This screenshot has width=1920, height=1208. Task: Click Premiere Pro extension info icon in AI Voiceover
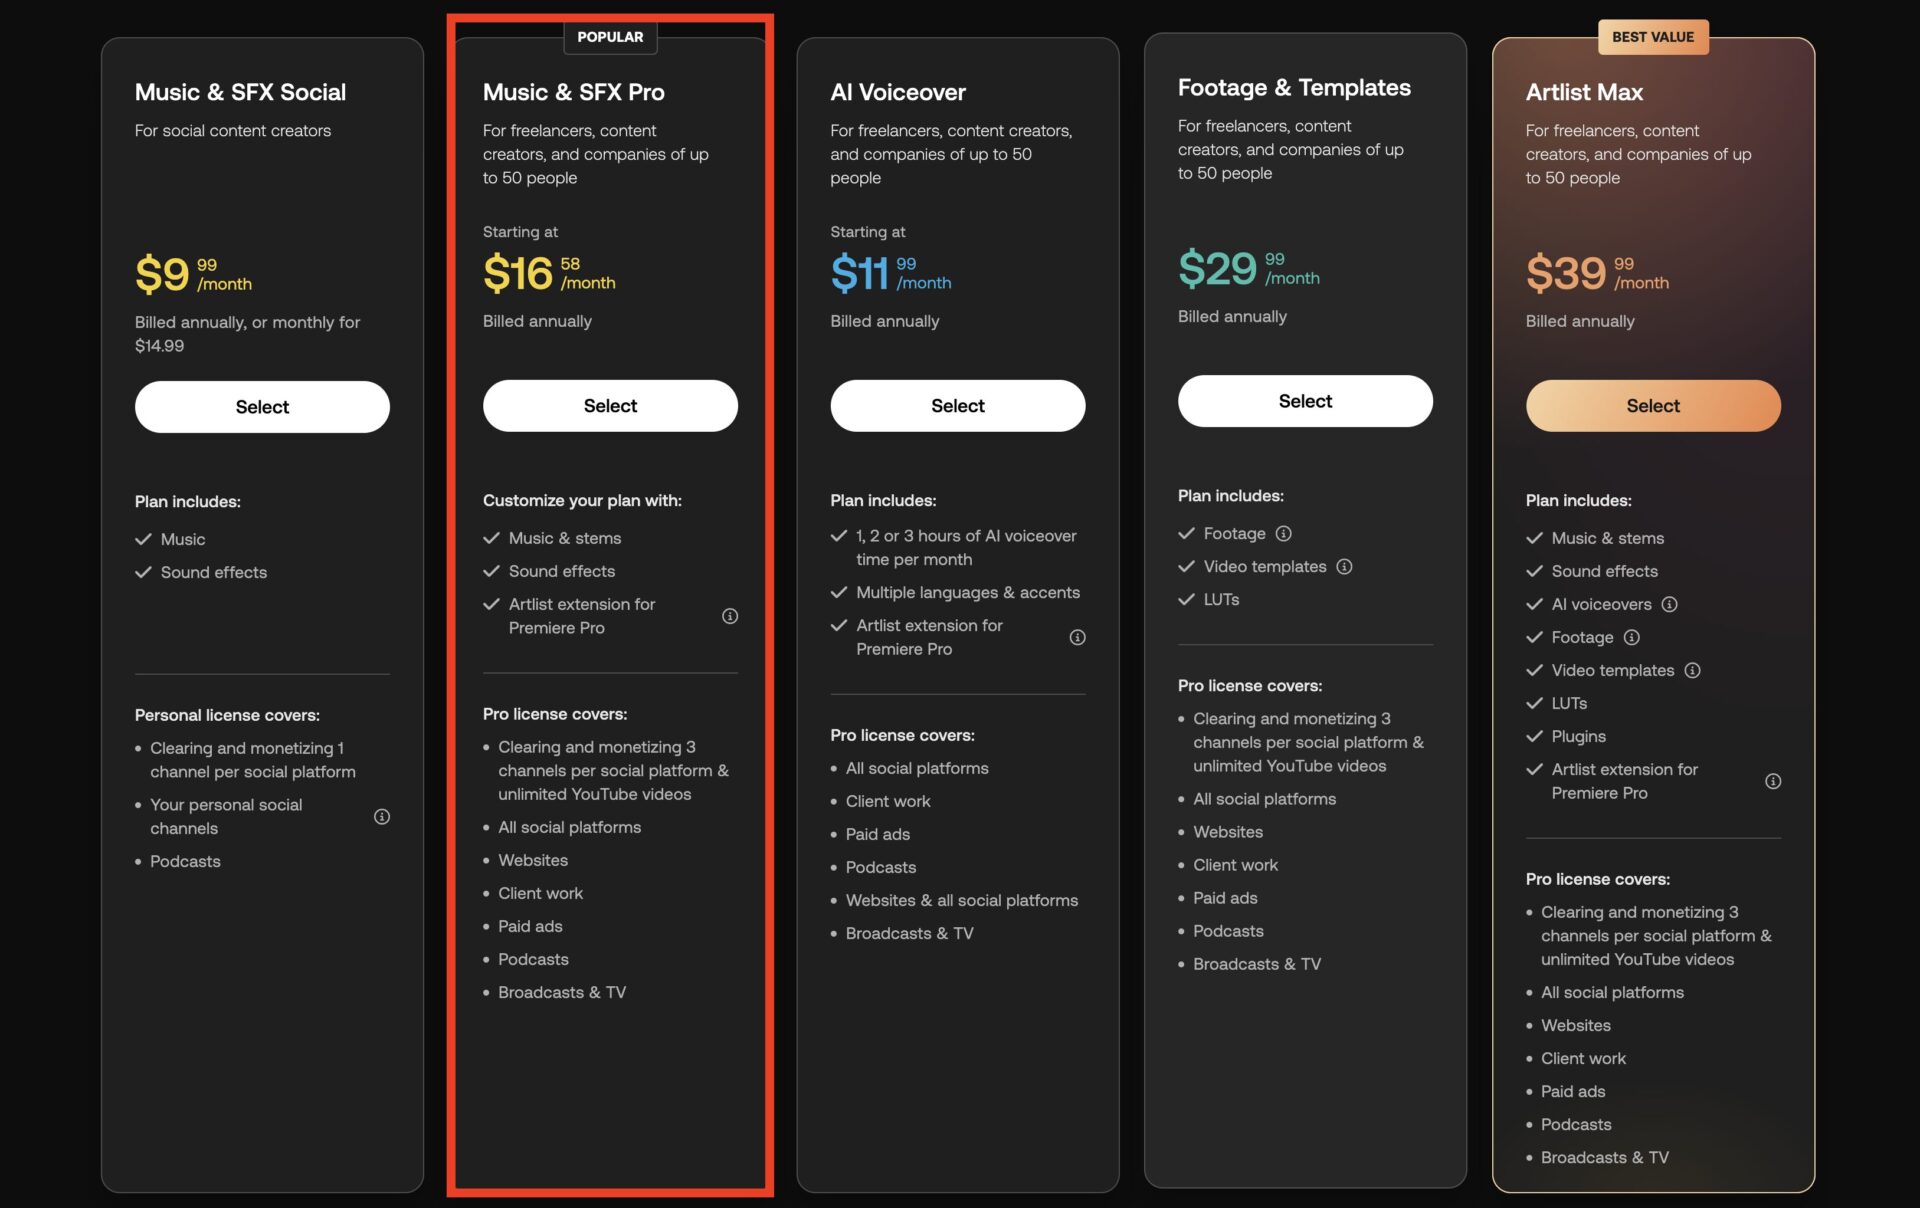coord(1077,637)
